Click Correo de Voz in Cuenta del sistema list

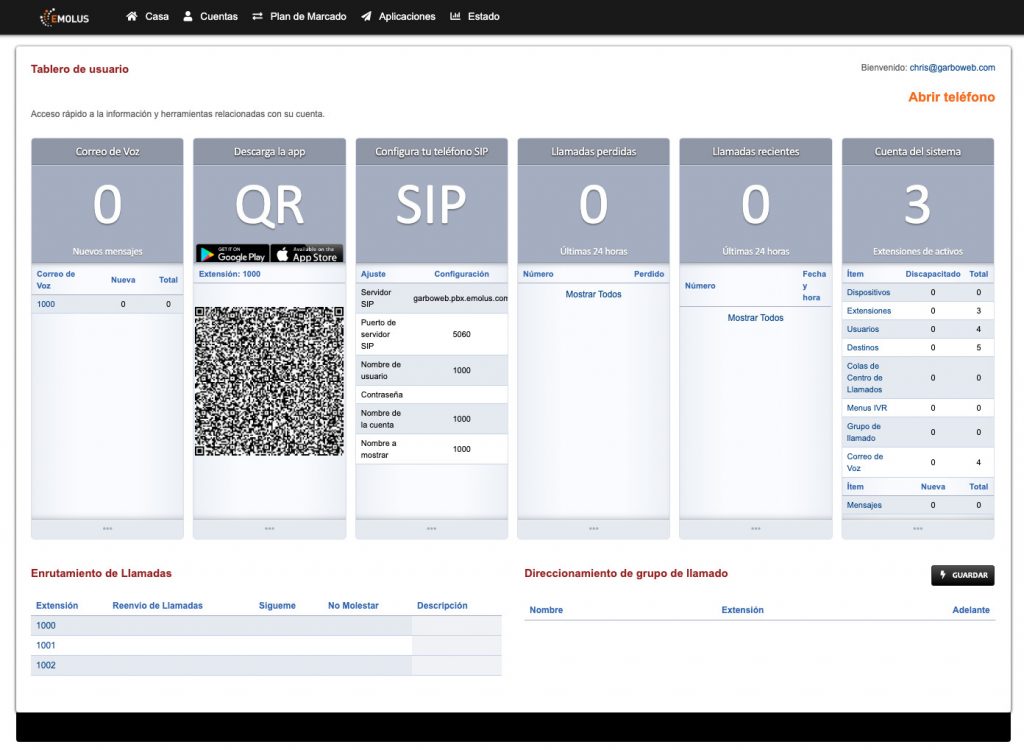pyautogui.click(x=865, y=462)
